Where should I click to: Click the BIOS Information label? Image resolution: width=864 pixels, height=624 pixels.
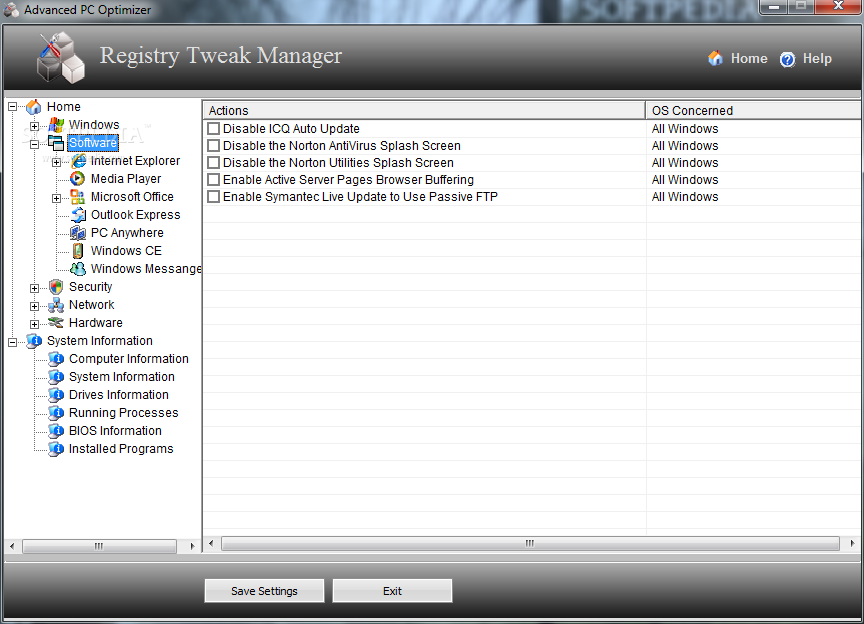point(115,431)
